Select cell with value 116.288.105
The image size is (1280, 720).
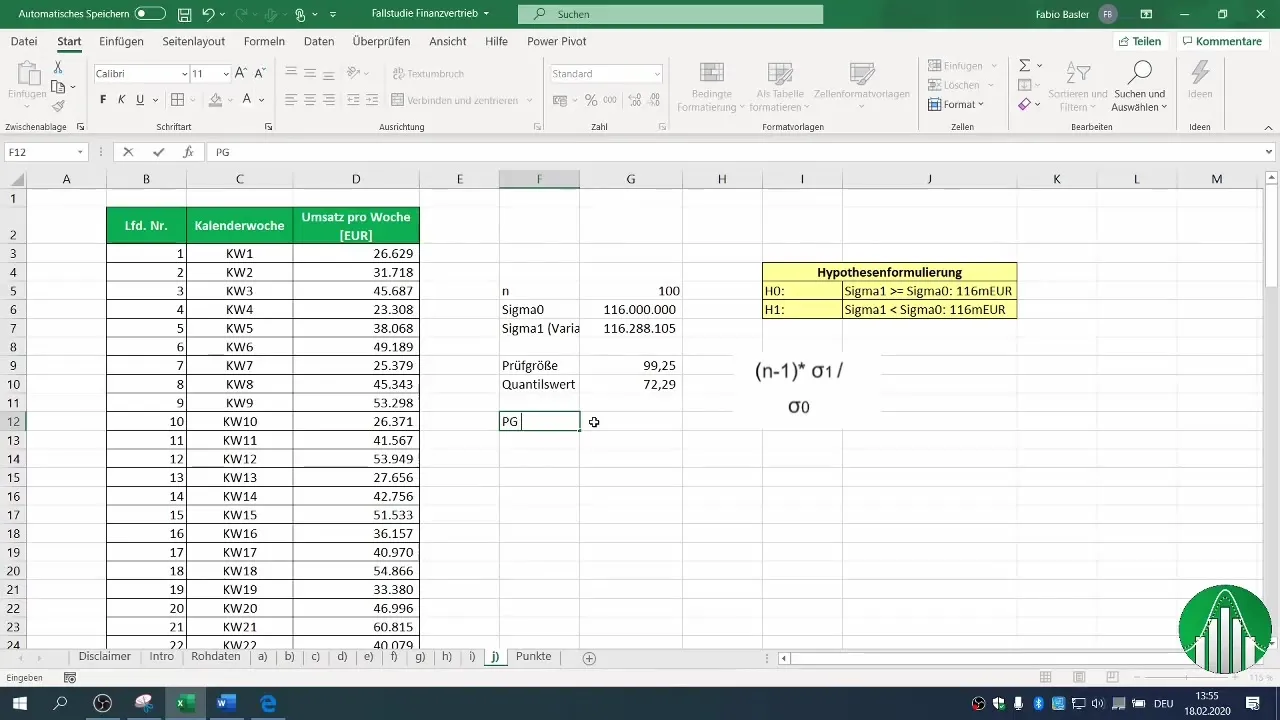point(630,328)
